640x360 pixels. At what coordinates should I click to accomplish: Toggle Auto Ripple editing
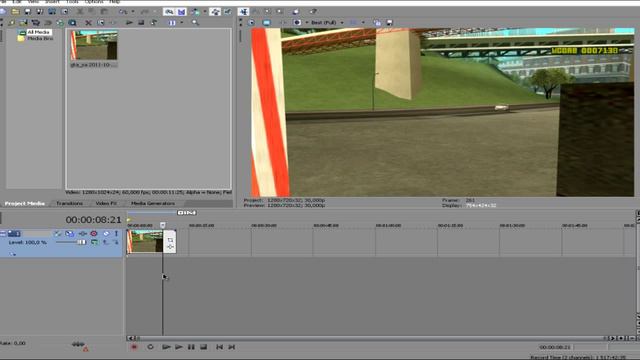195,11
